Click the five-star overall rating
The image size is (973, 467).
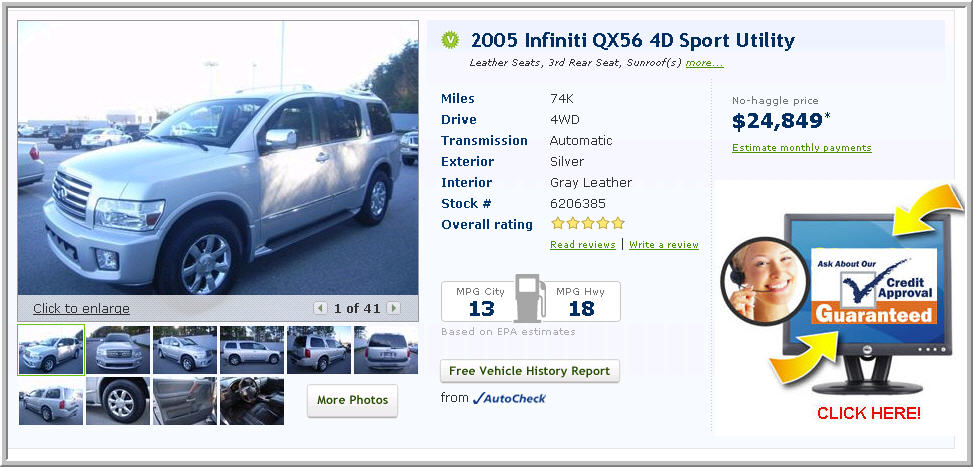coord(588,223)
